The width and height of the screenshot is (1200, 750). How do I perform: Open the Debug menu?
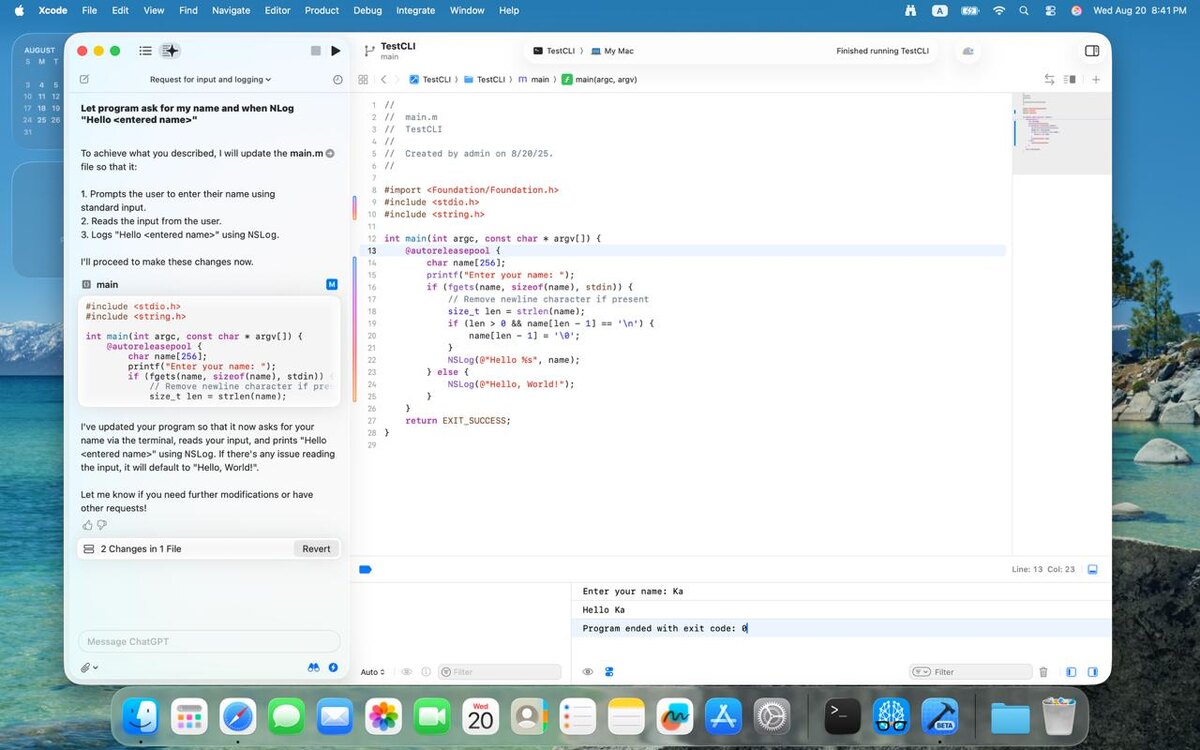tap(367, 10)
